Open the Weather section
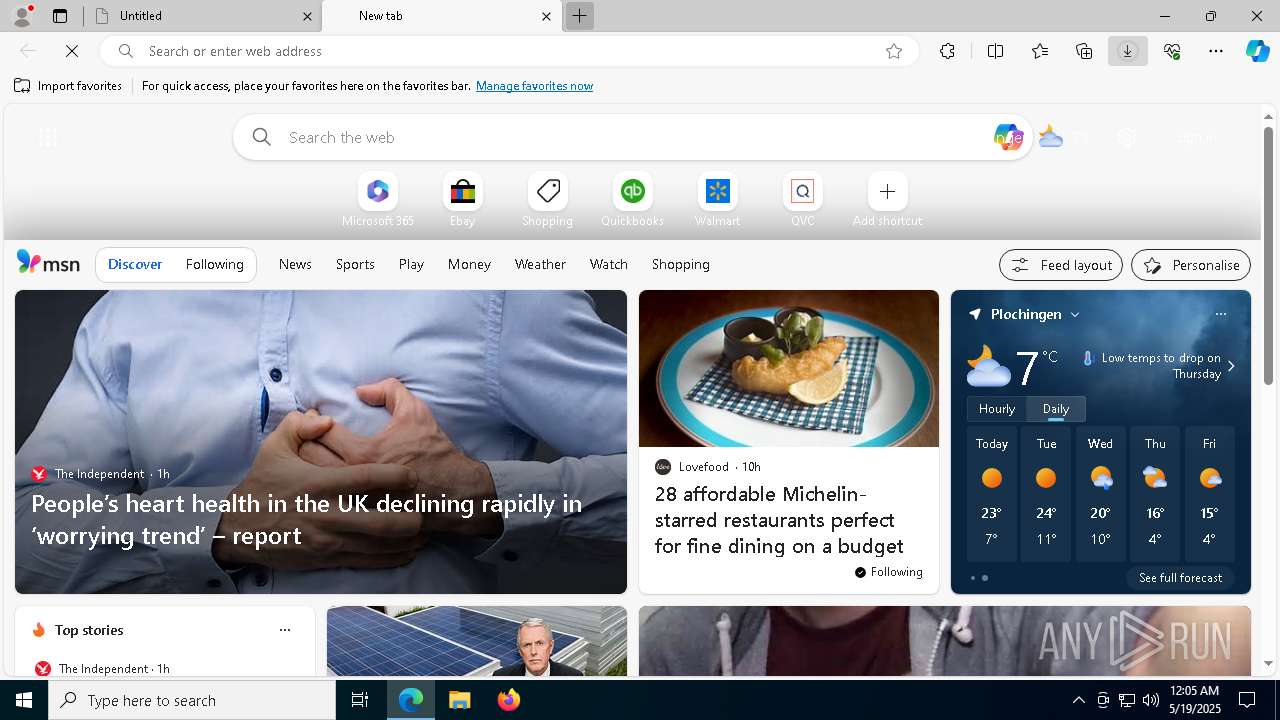The image size is (1280, 720). (x=540, y=264)
